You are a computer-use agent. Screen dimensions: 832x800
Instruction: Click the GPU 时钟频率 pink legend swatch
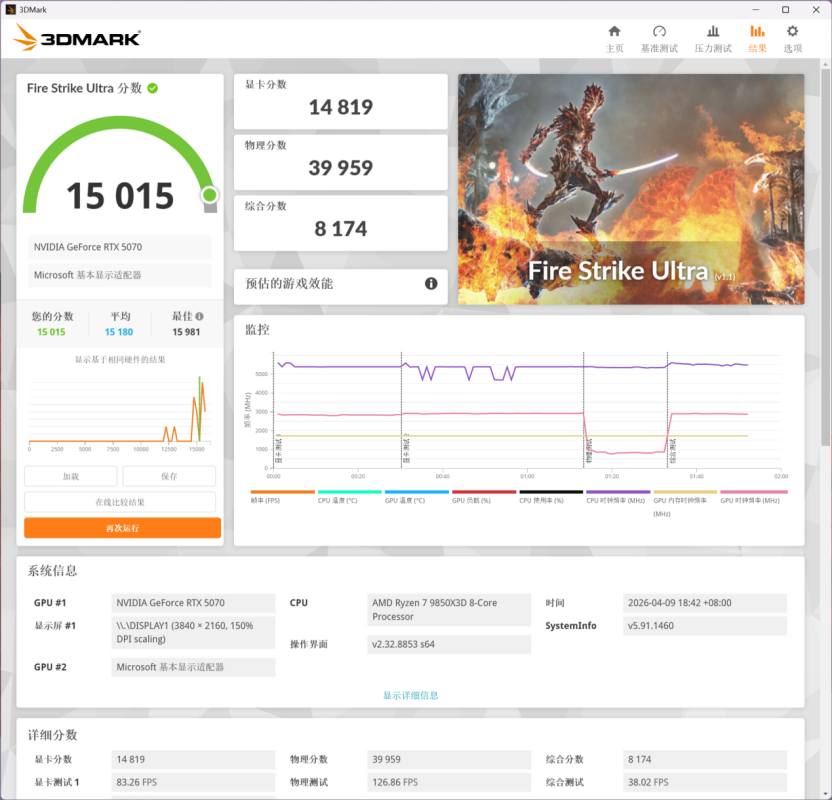tap(753, 492)
